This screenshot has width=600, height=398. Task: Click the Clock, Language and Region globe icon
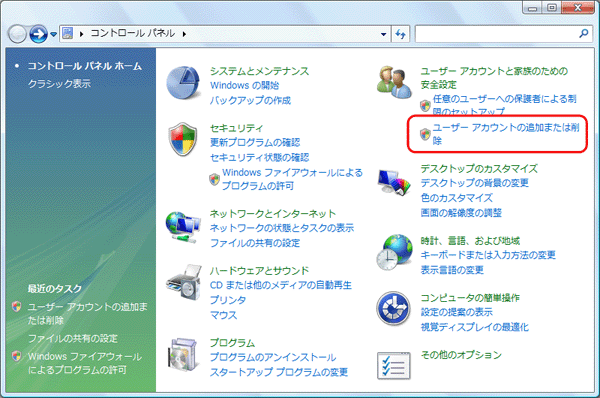(x=394, y=253)
